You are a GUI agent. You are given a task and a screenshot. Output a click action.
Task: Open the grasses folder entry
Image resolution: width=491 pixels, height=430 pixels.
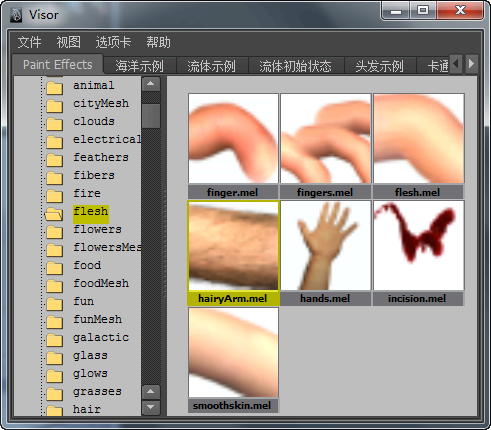(97, 391)
